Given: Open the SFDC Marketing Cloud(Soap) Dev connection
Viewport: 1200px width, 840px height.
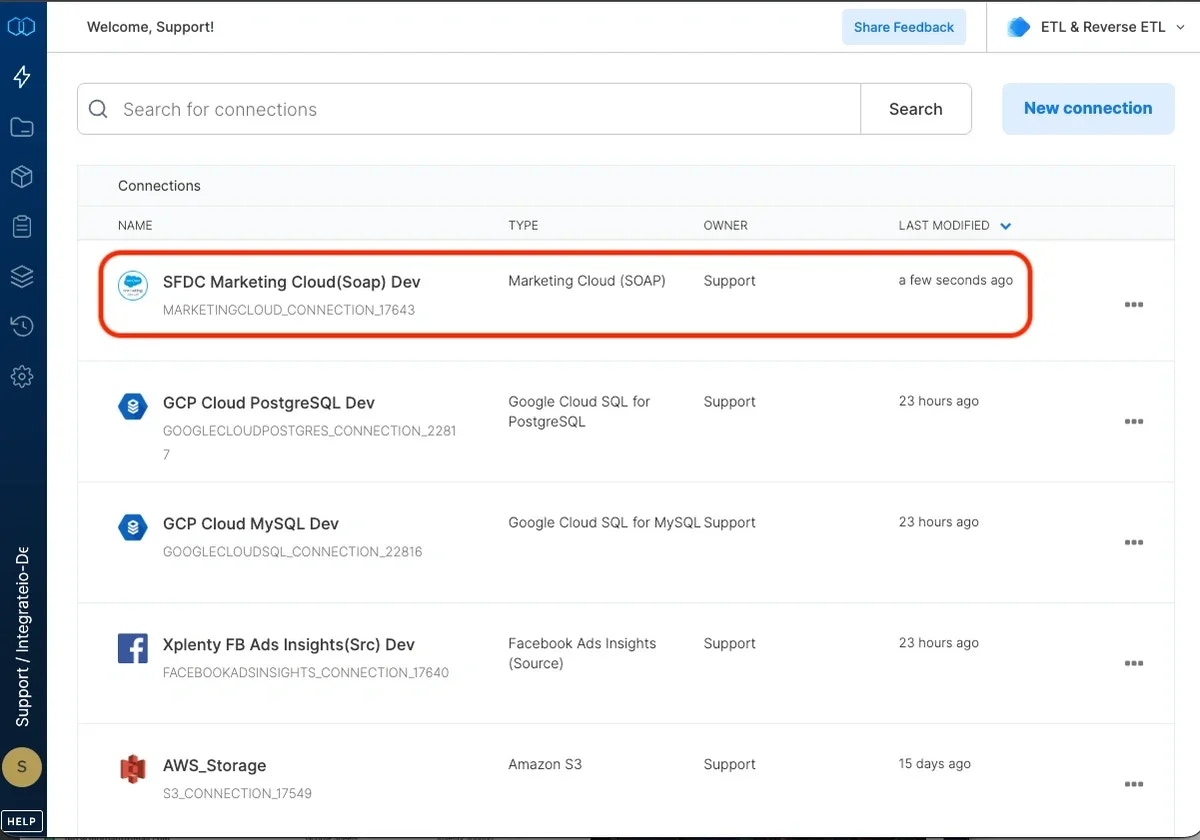Looking at the screenshot, I should (292, 282).
